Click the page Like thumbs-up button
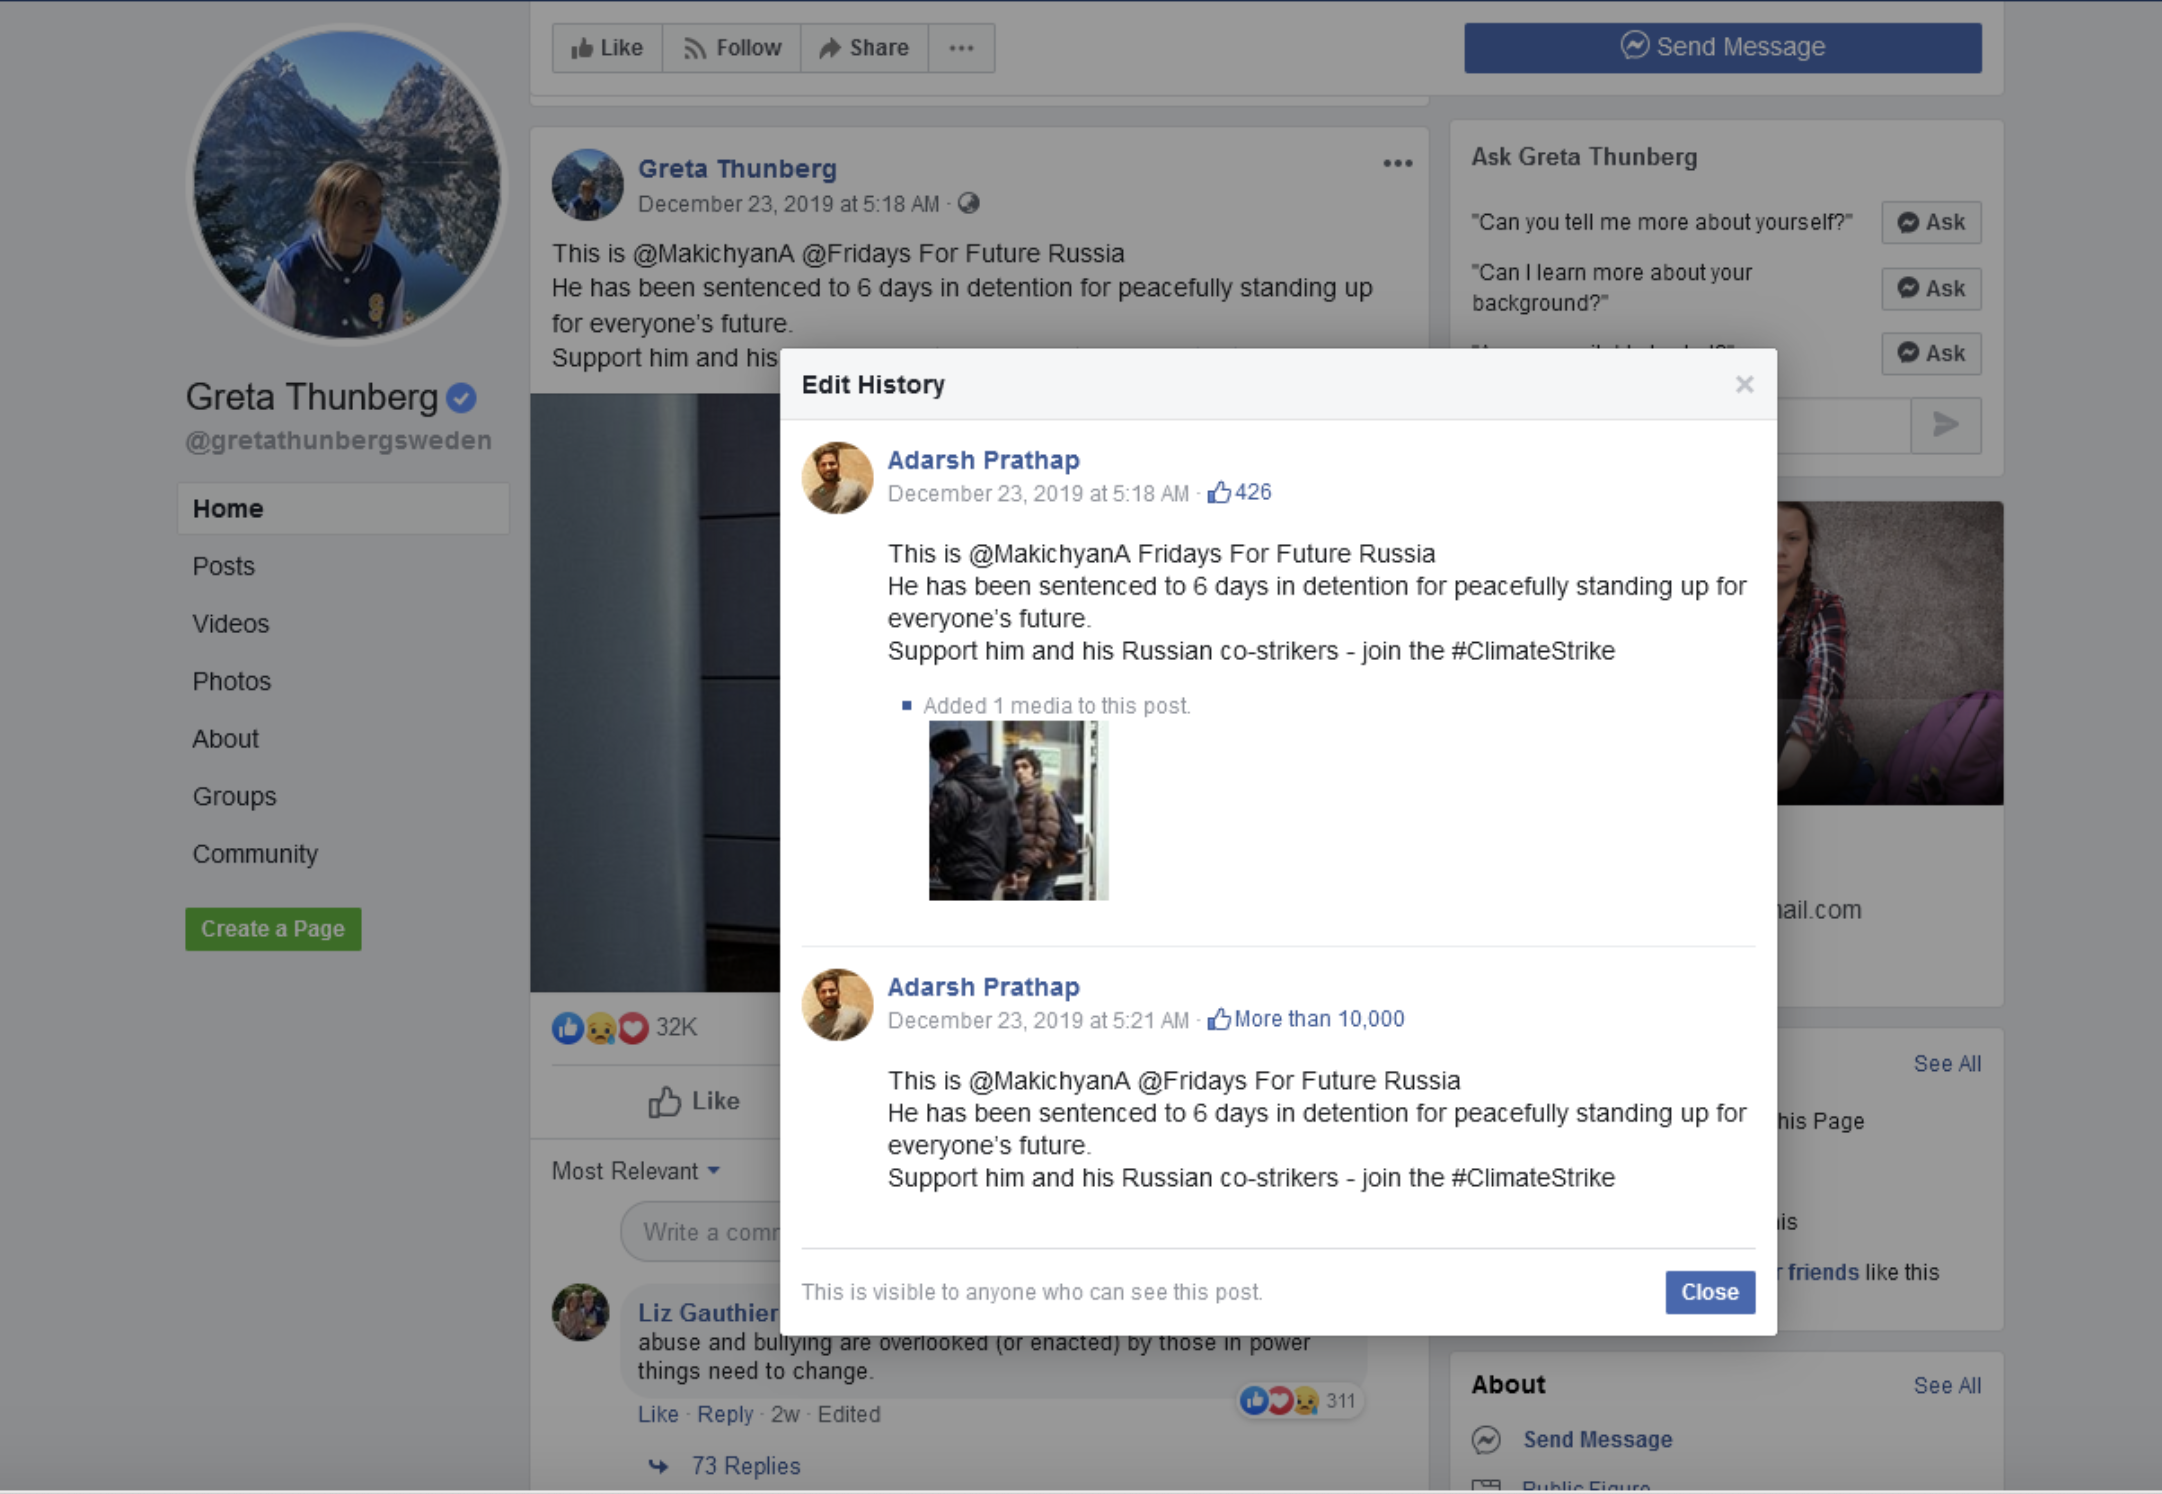2162x1494 pixels. (x=607, y=48)
